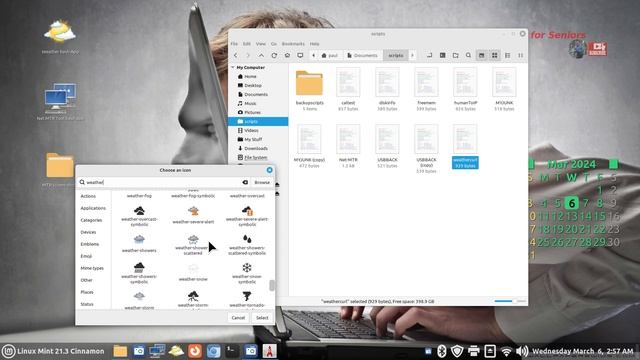Viewport: 640px width, 360px height.
Task: Open Help menu in file manager
Action: [x=314, y=44]
